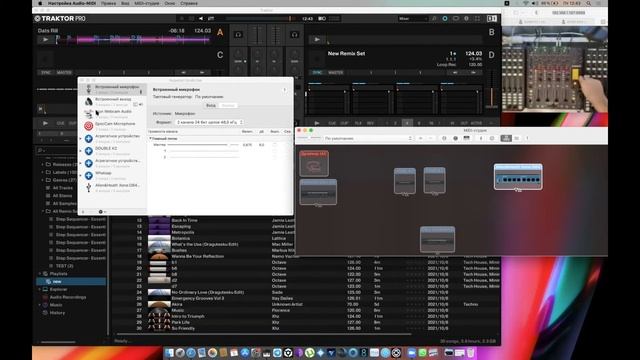Select the Allen&Heath Xone USB device
The image size is (640, 360).
pos(113,188)
